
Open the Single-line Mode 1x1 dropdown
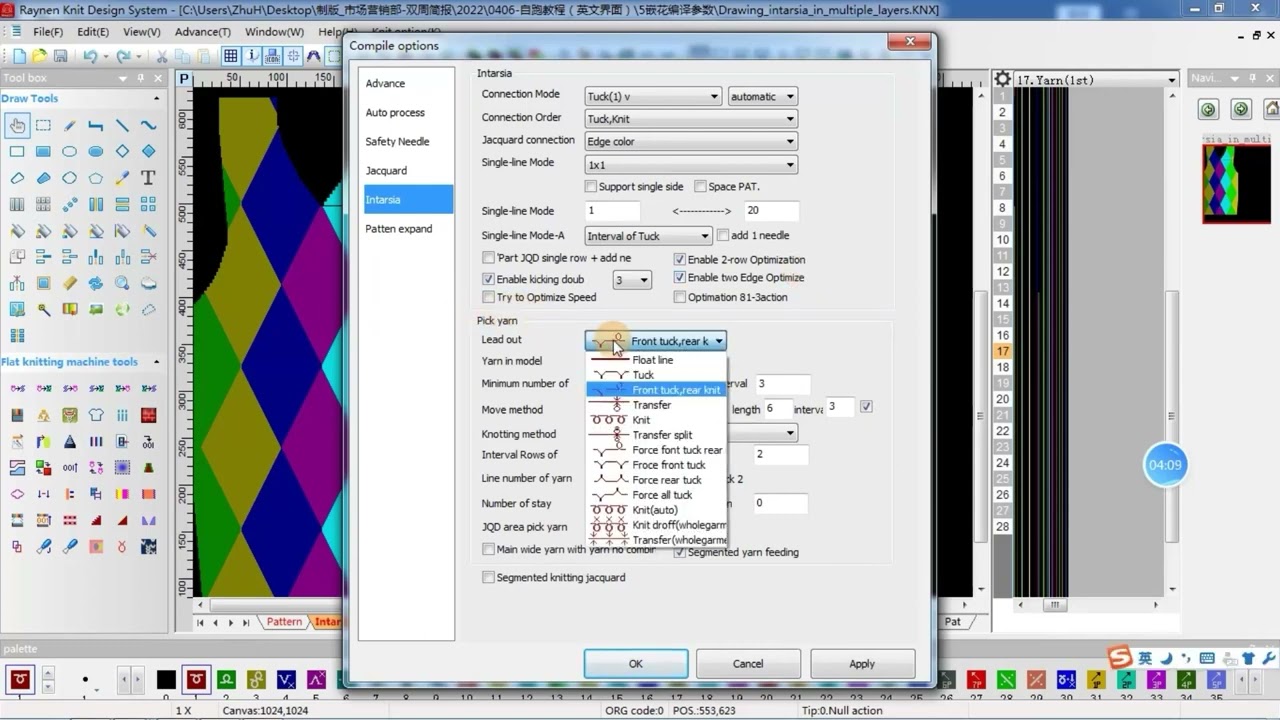pyautogui.click(x=691, y=165)
